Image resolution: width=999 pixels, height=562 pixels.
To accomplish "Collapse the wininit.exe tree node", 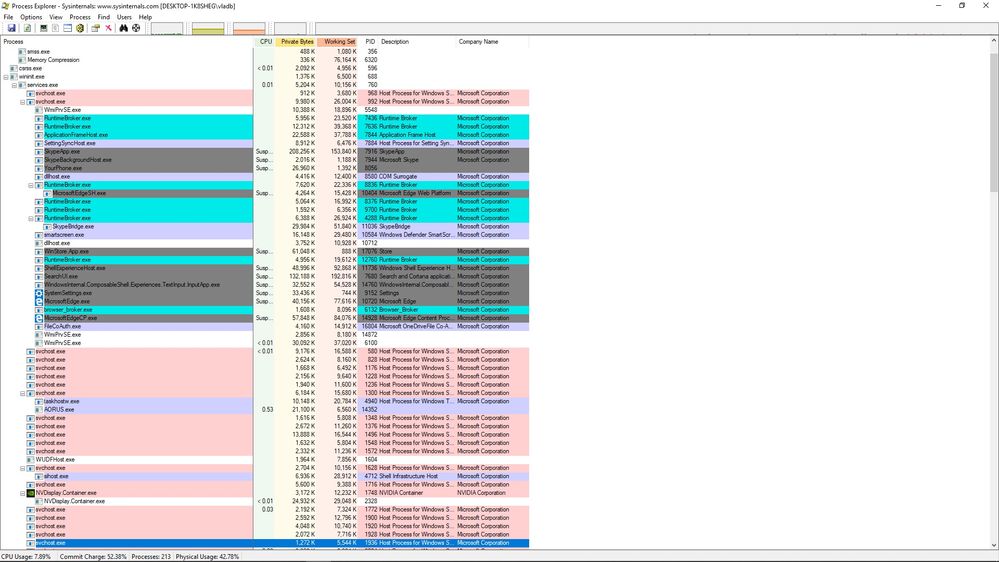I will click(7, 77).
